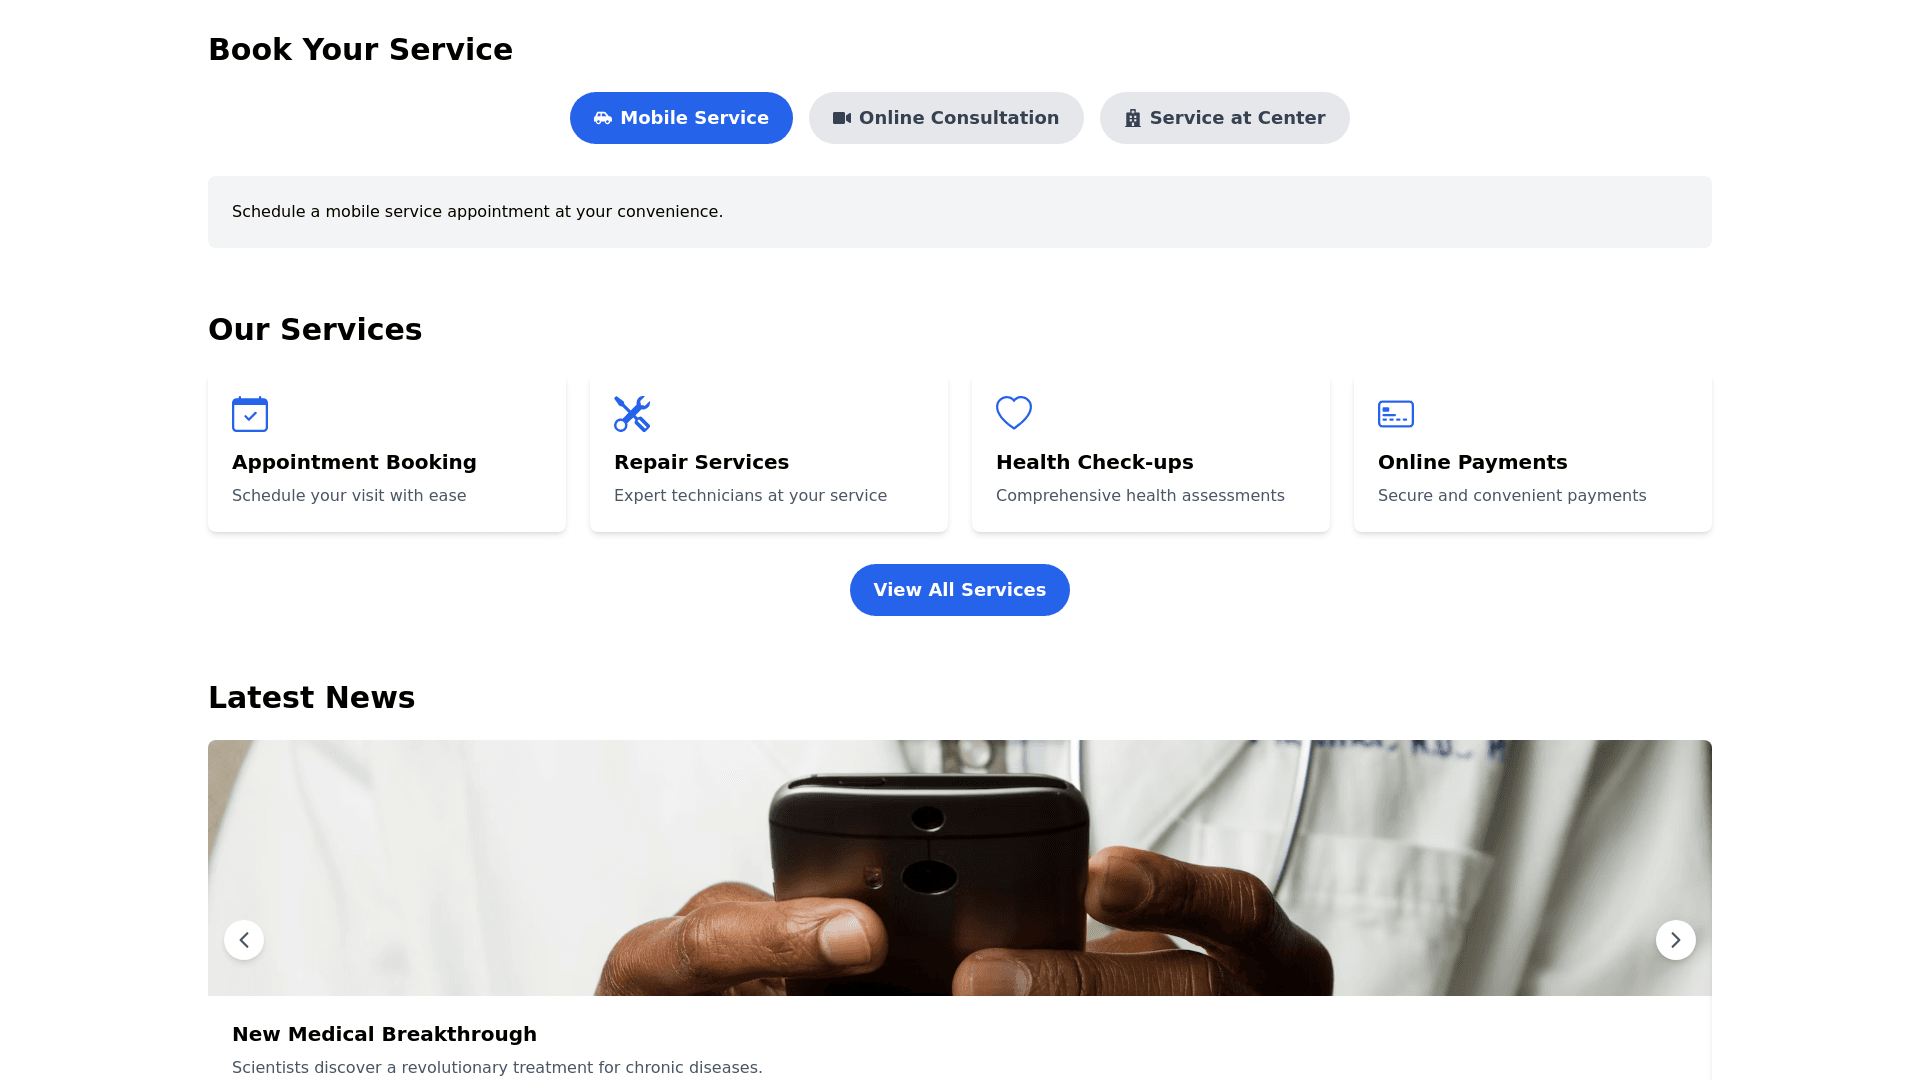Viewport: 1920px width, 1080px height.
Task: Select Health Check-ups card heading
Action: coord(1095,462)
